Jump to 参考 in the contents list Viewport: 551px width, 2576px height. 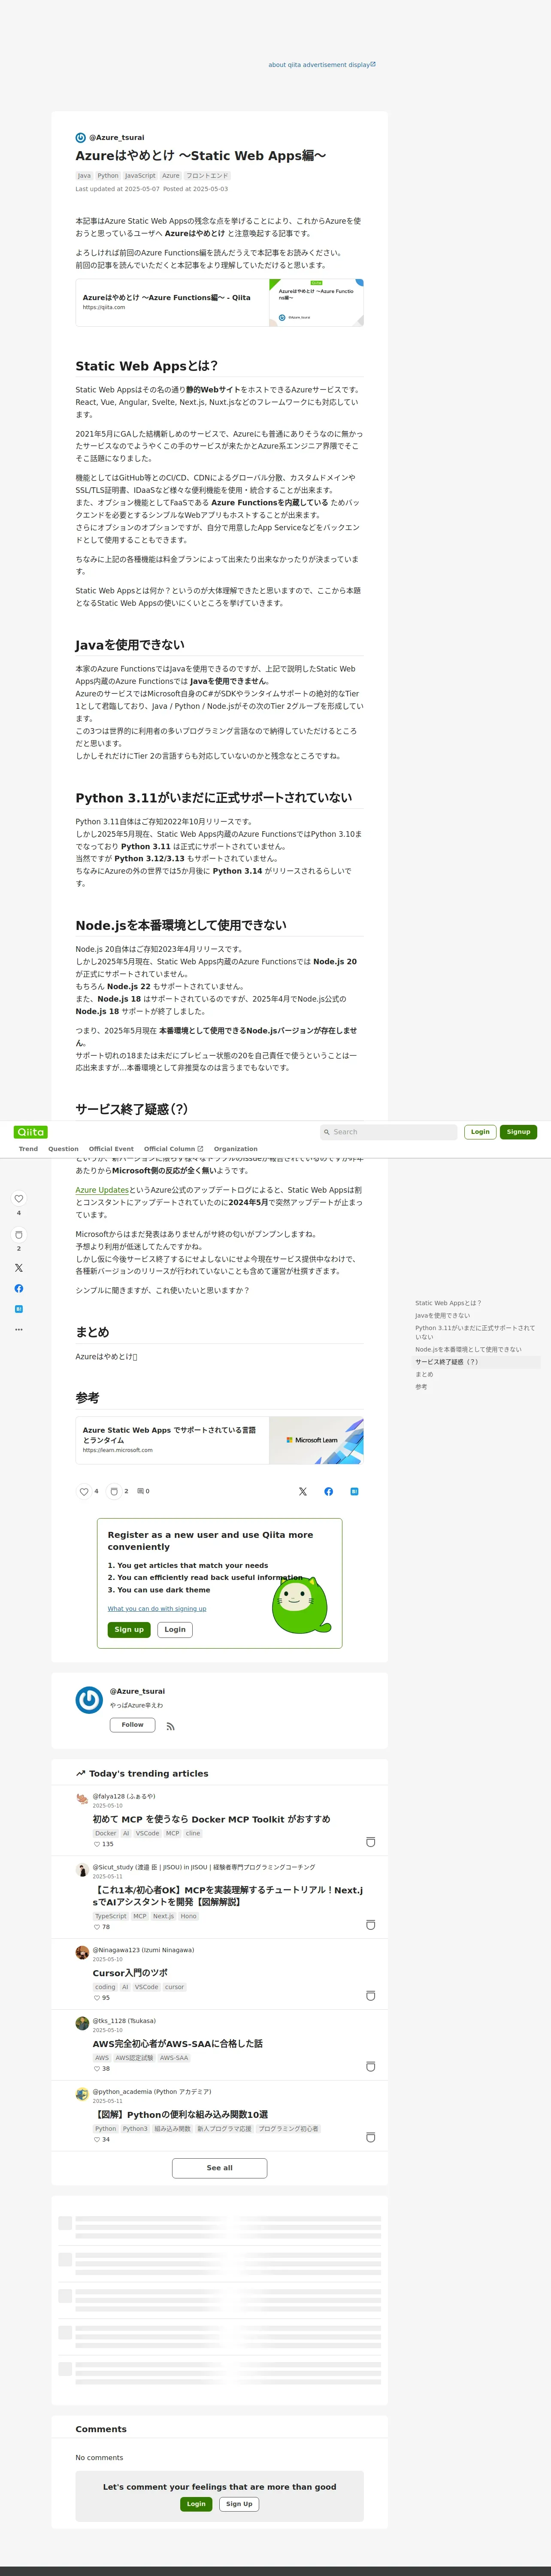pyautogui.click(x=421, y=1387)
